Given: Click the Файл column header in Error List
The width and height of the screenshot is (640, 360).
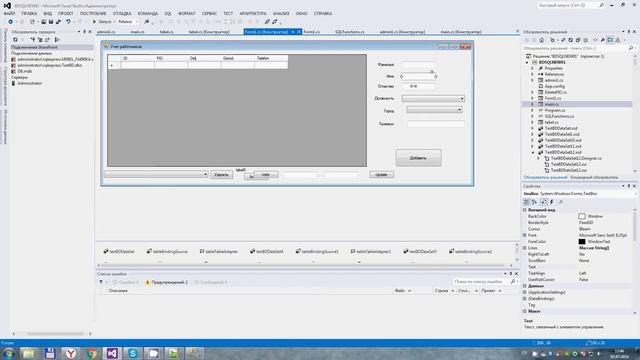Looking at the screenshot, I should 400,291.
